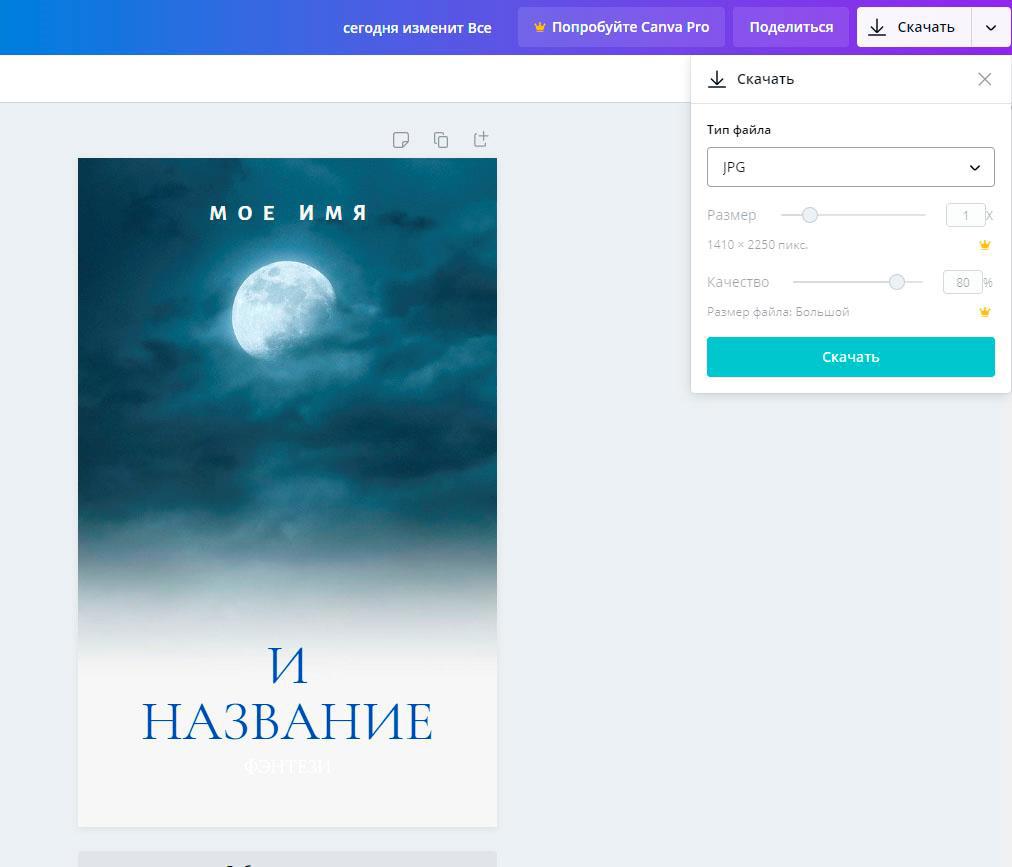Click Попробуйте Canva Pro button

(621, 27)
